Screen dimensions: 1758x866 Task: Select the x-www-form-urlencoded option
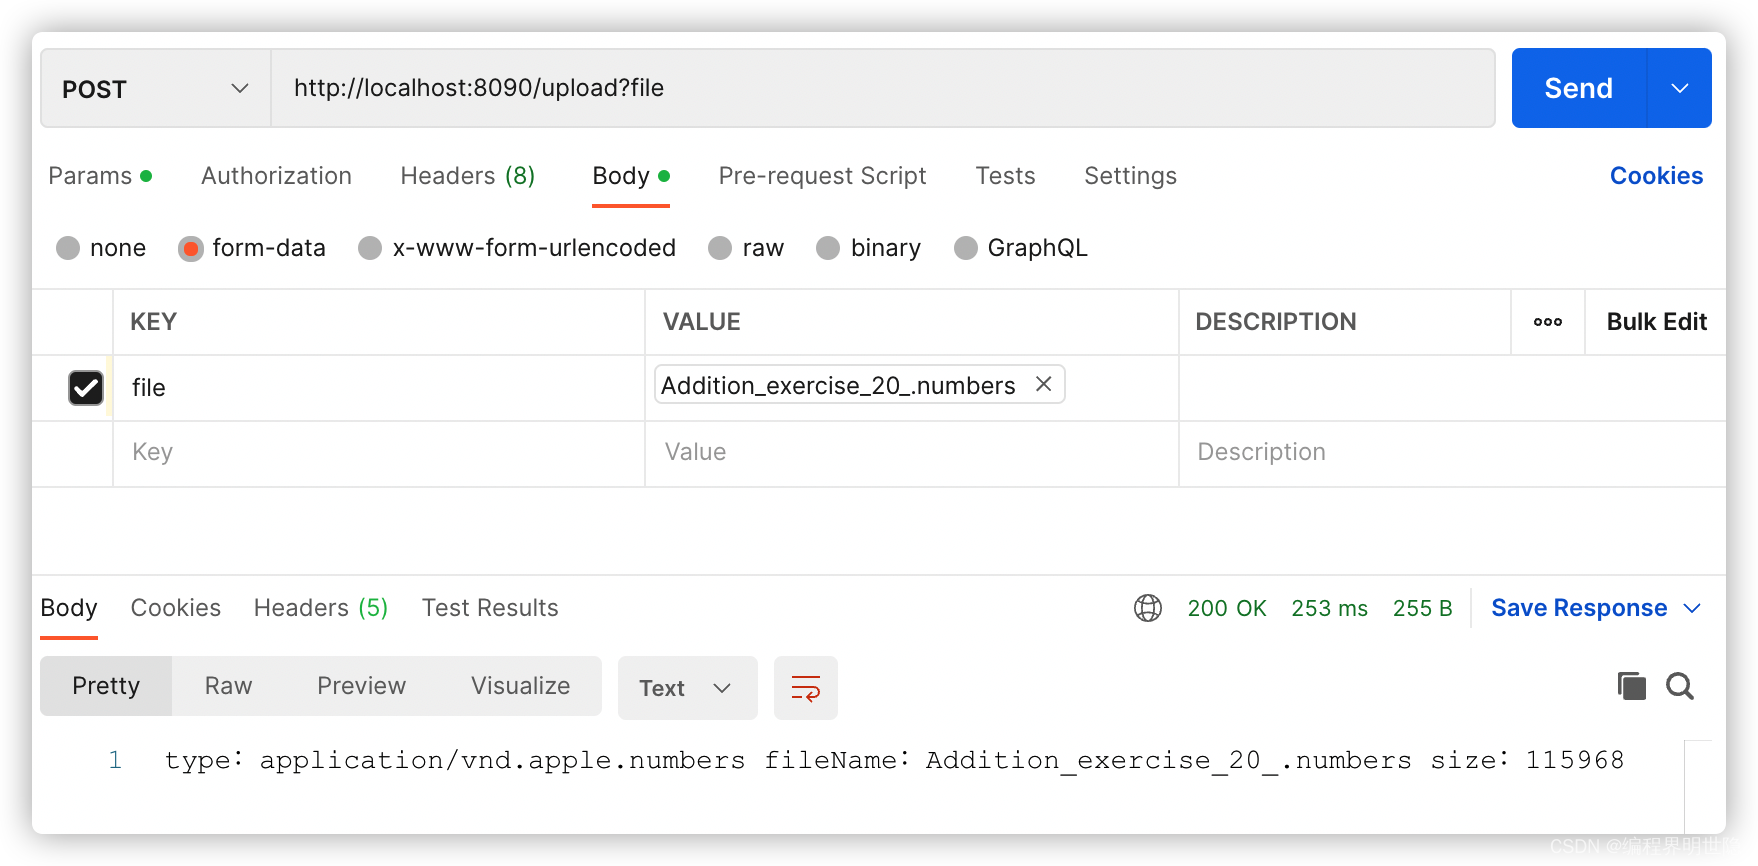370,248
